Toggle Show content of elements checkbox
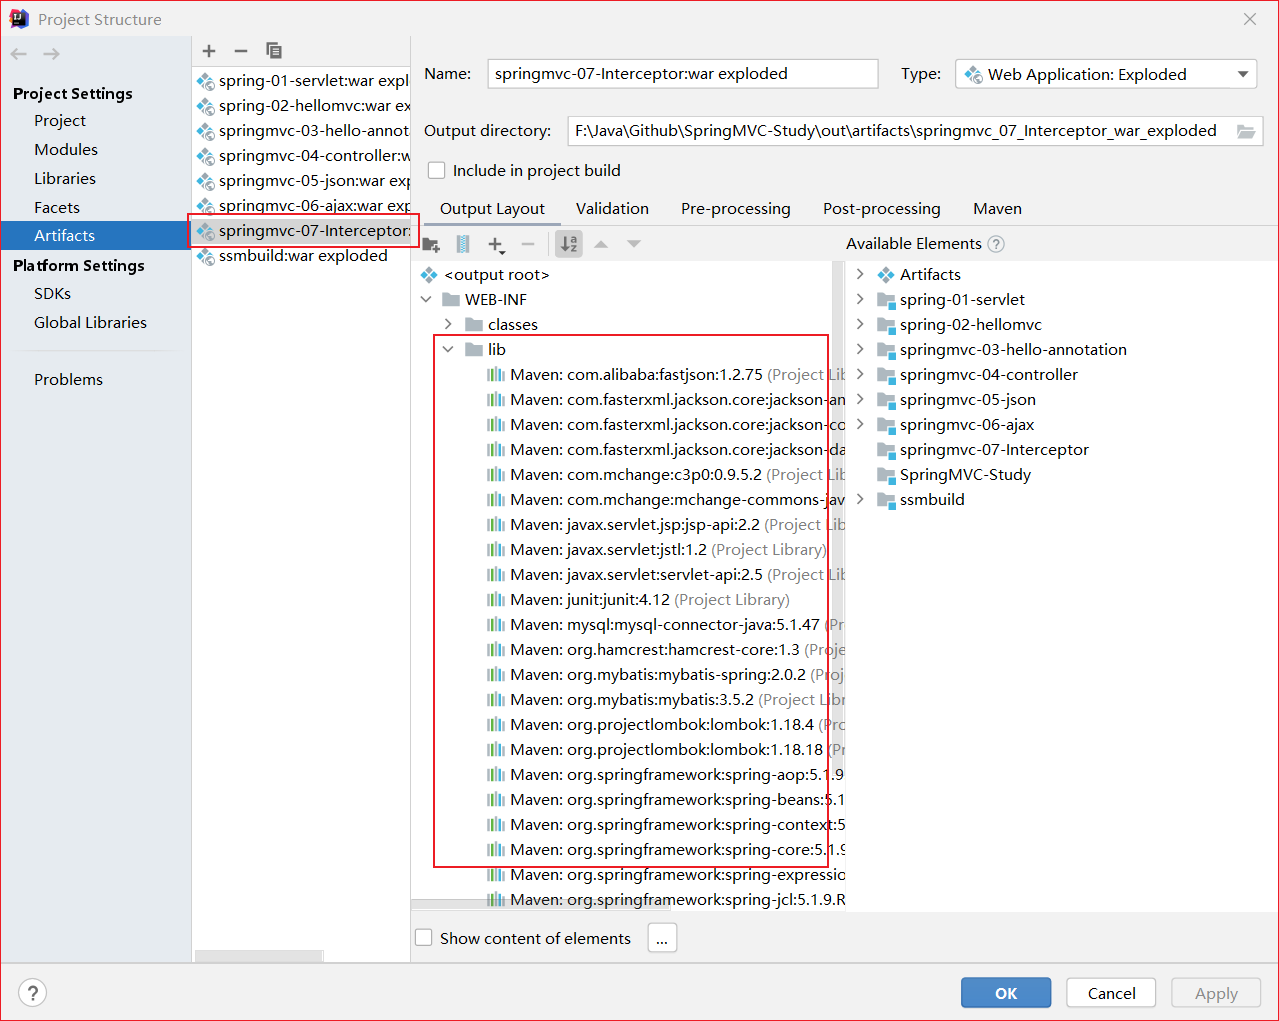The image size is (1279, 1021). pyautogui.click(x=424, y=938)
